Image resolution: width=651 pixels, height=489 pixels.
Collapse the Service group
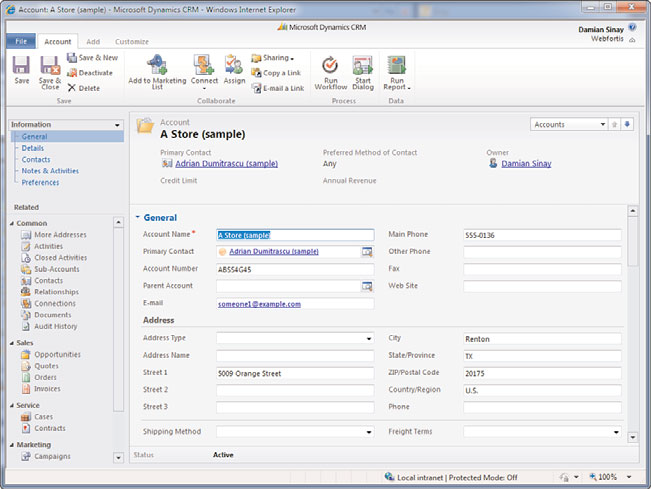pos(12,405)
